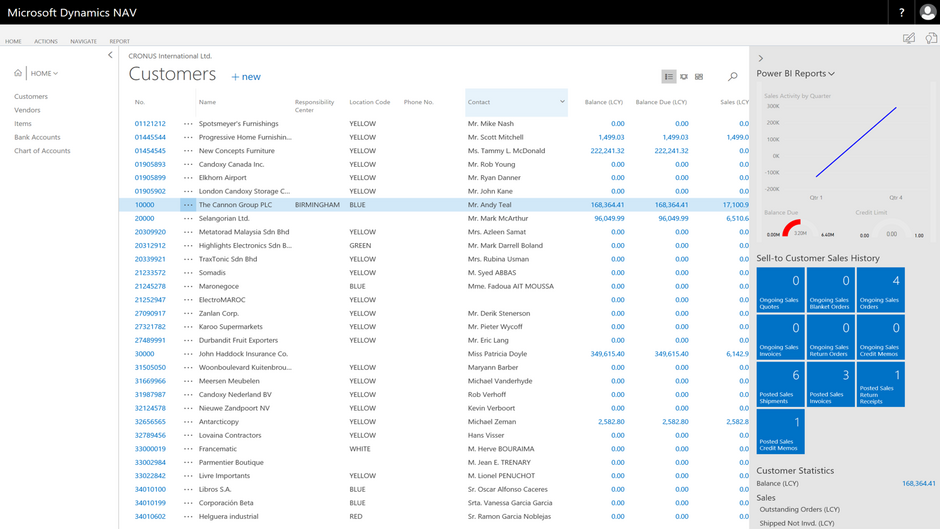Screen dimensions: 940x529
Task: Open the user profile avatar icon
Action: click(x=927, y=13)
